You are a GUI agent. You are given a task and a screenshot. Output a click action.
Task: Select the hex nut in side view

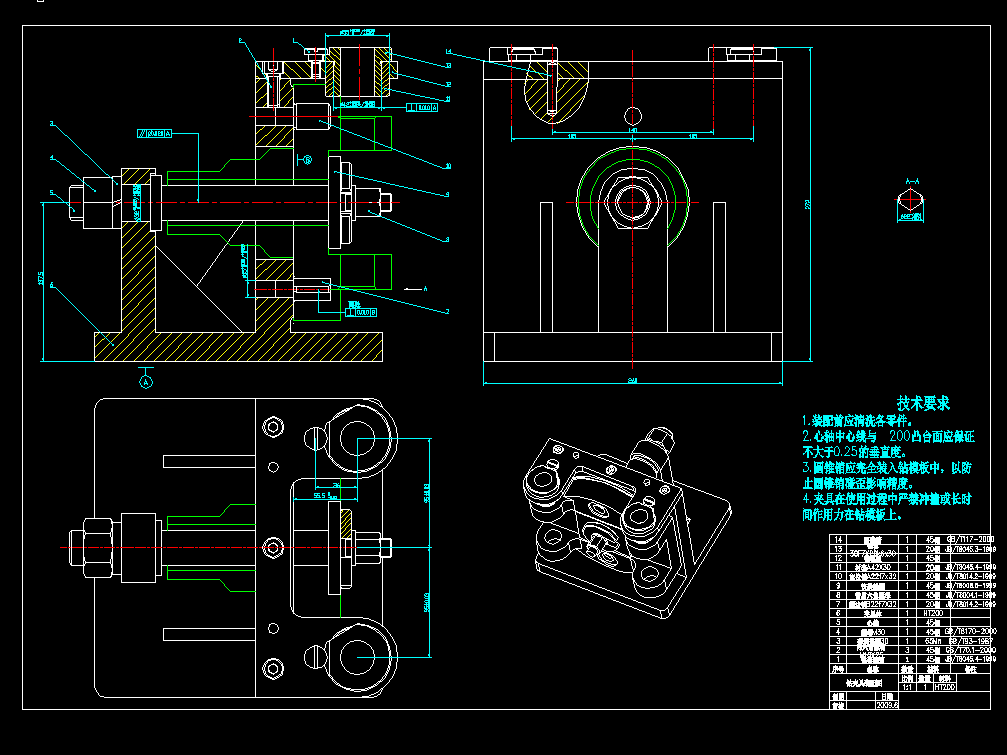pos(633,203)
